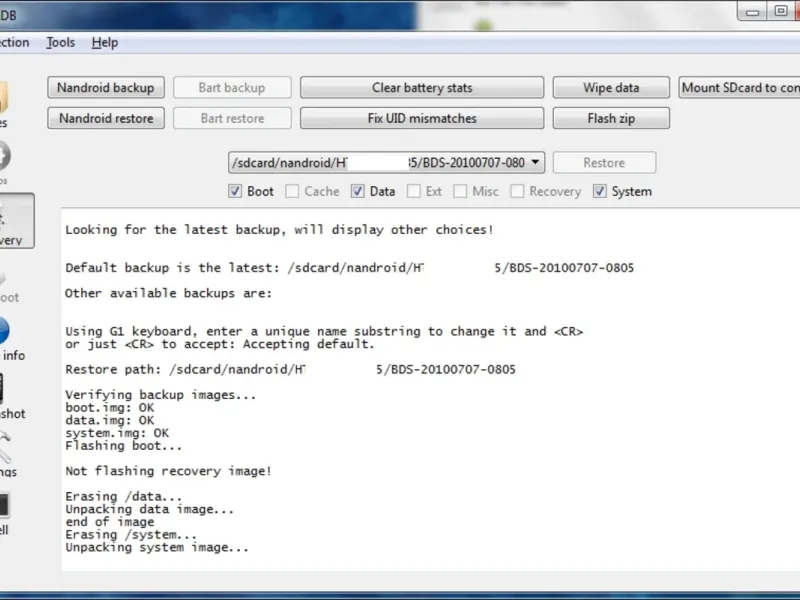Click 'Unpacking data image...' log line
This screenshot has width=800, height=600.
[x=149, y=509]
